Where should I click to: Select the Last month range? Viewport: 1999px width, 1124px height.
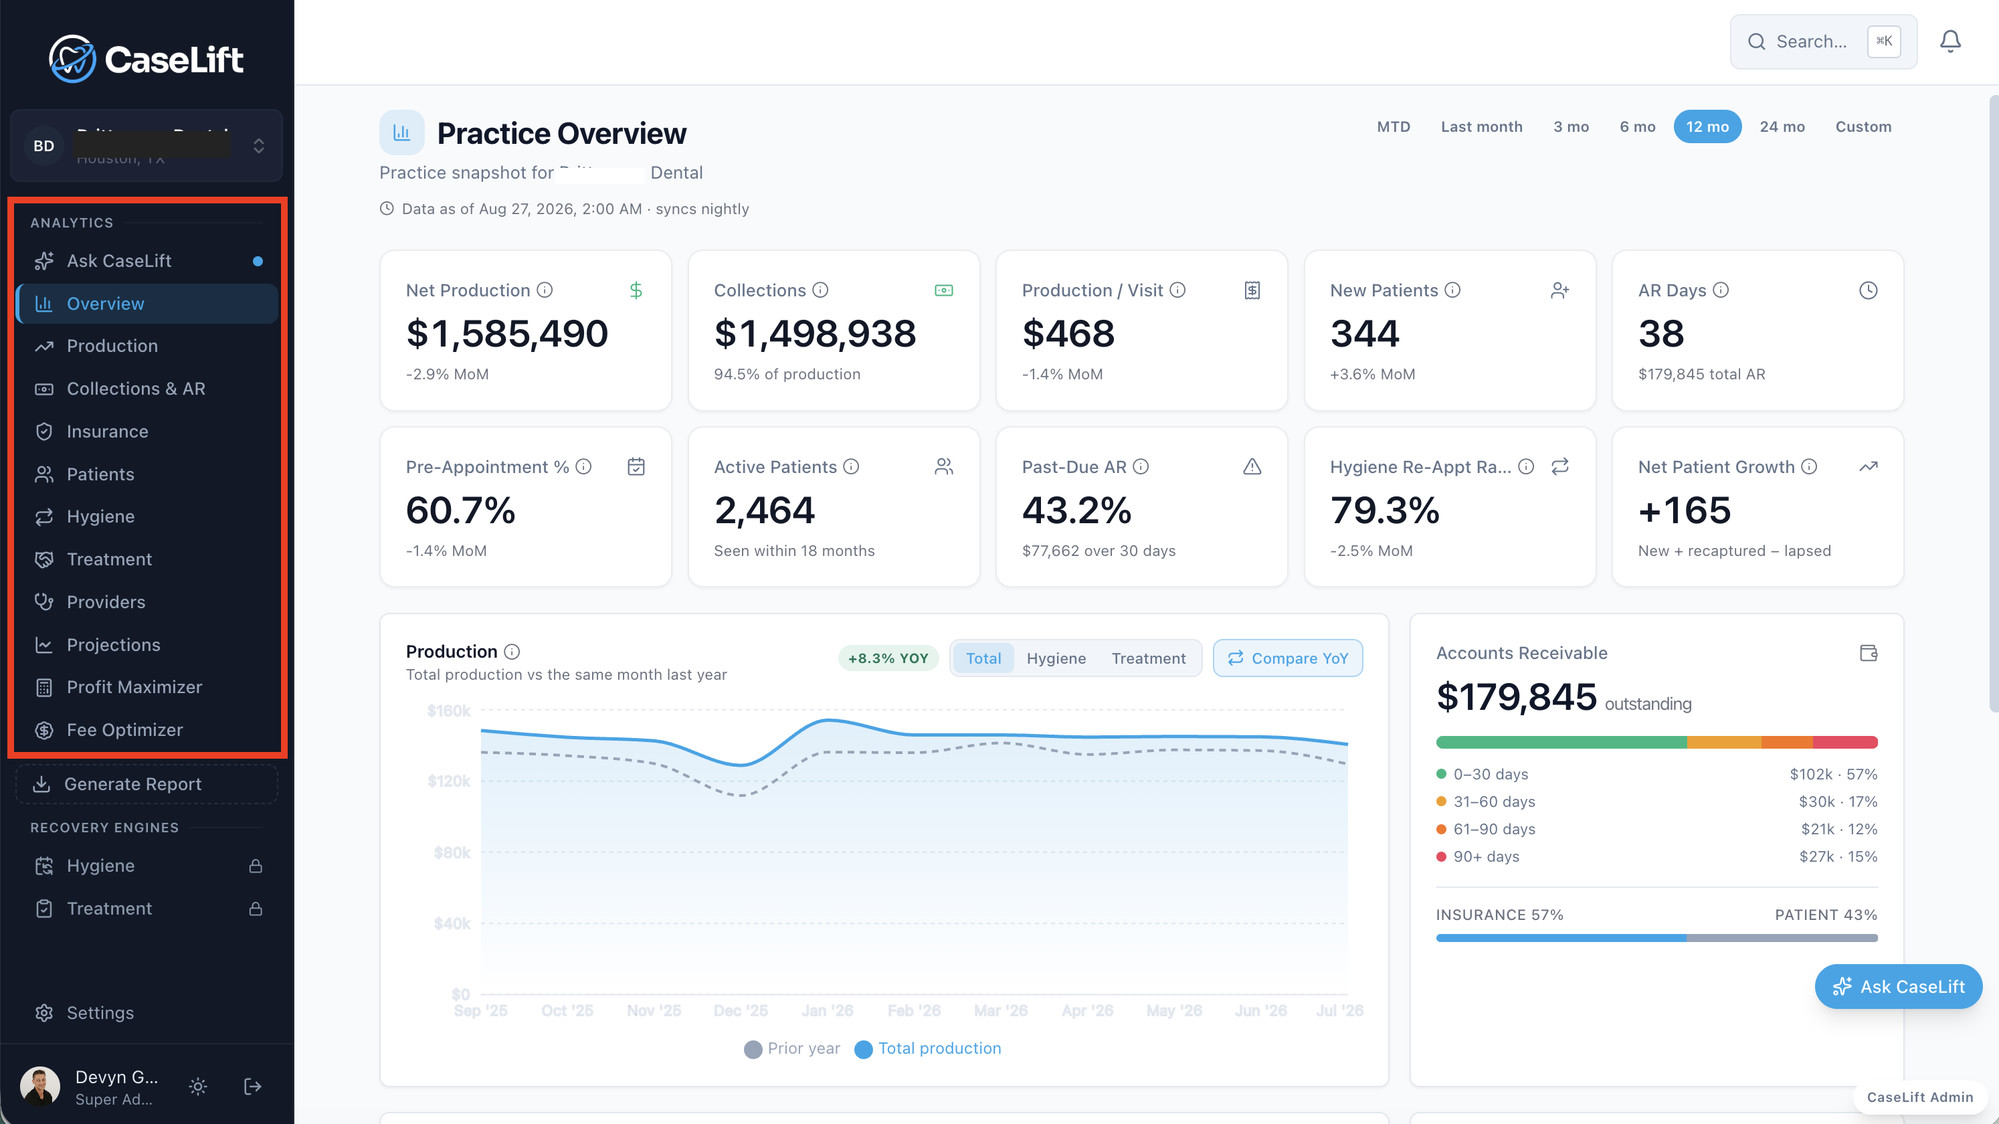tap(1481, 127)
